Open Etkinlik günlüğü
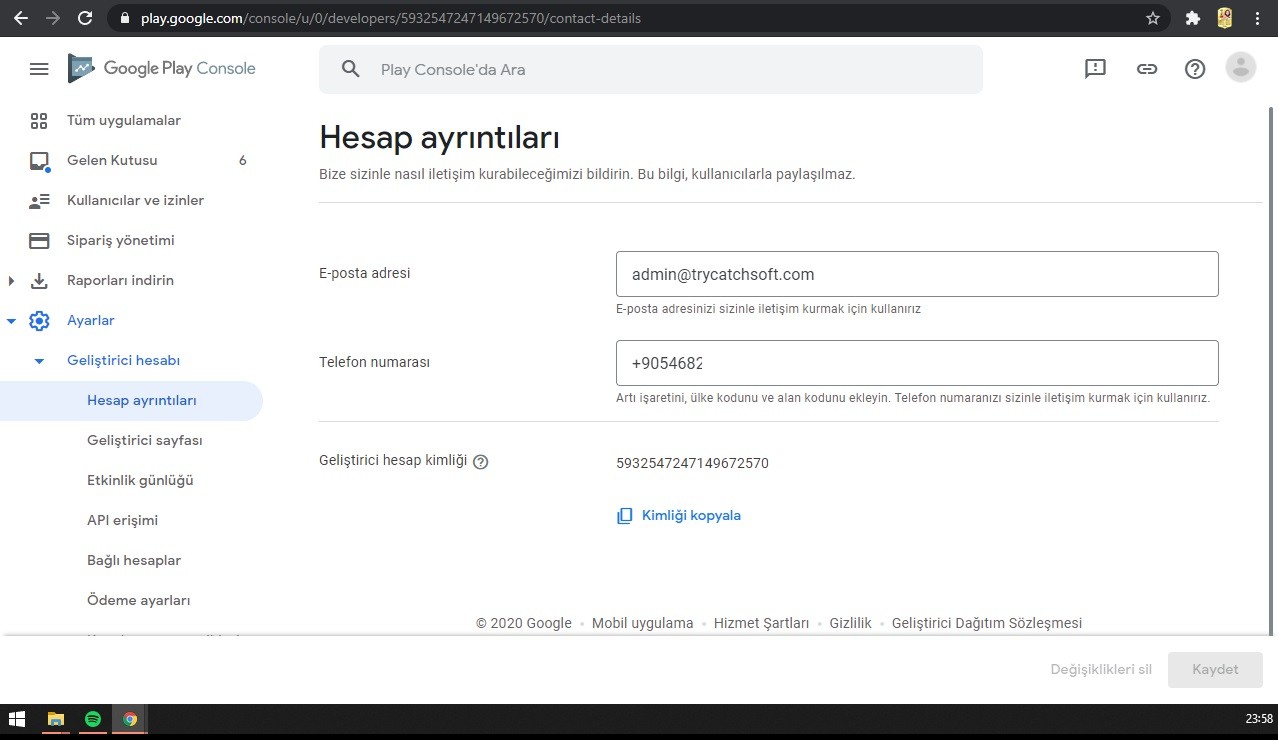The width and height of the screenshot is (1278, 740). tap(140, 481)
